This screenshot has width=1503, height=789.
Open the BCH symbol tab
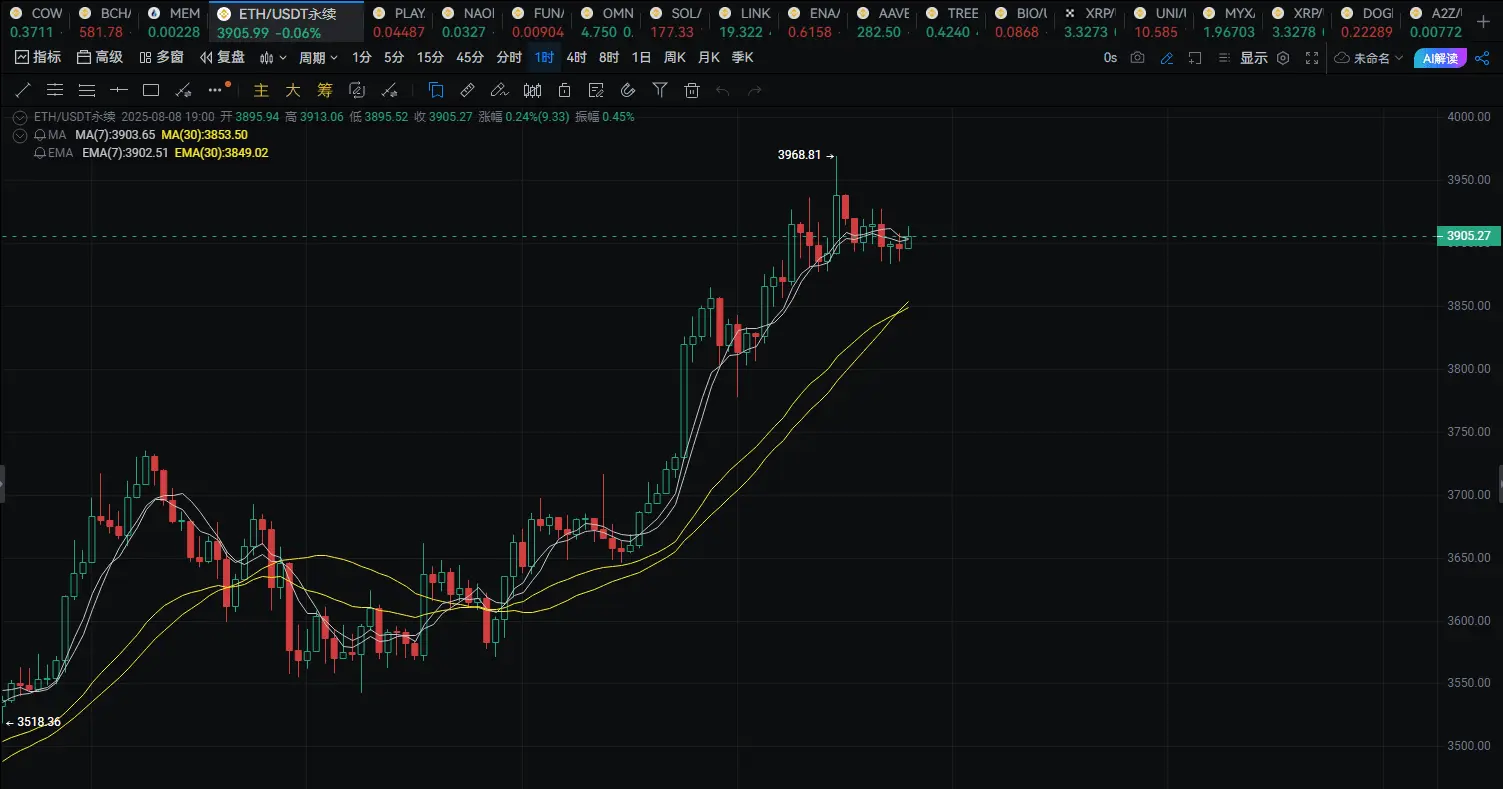tap(106, 21)
